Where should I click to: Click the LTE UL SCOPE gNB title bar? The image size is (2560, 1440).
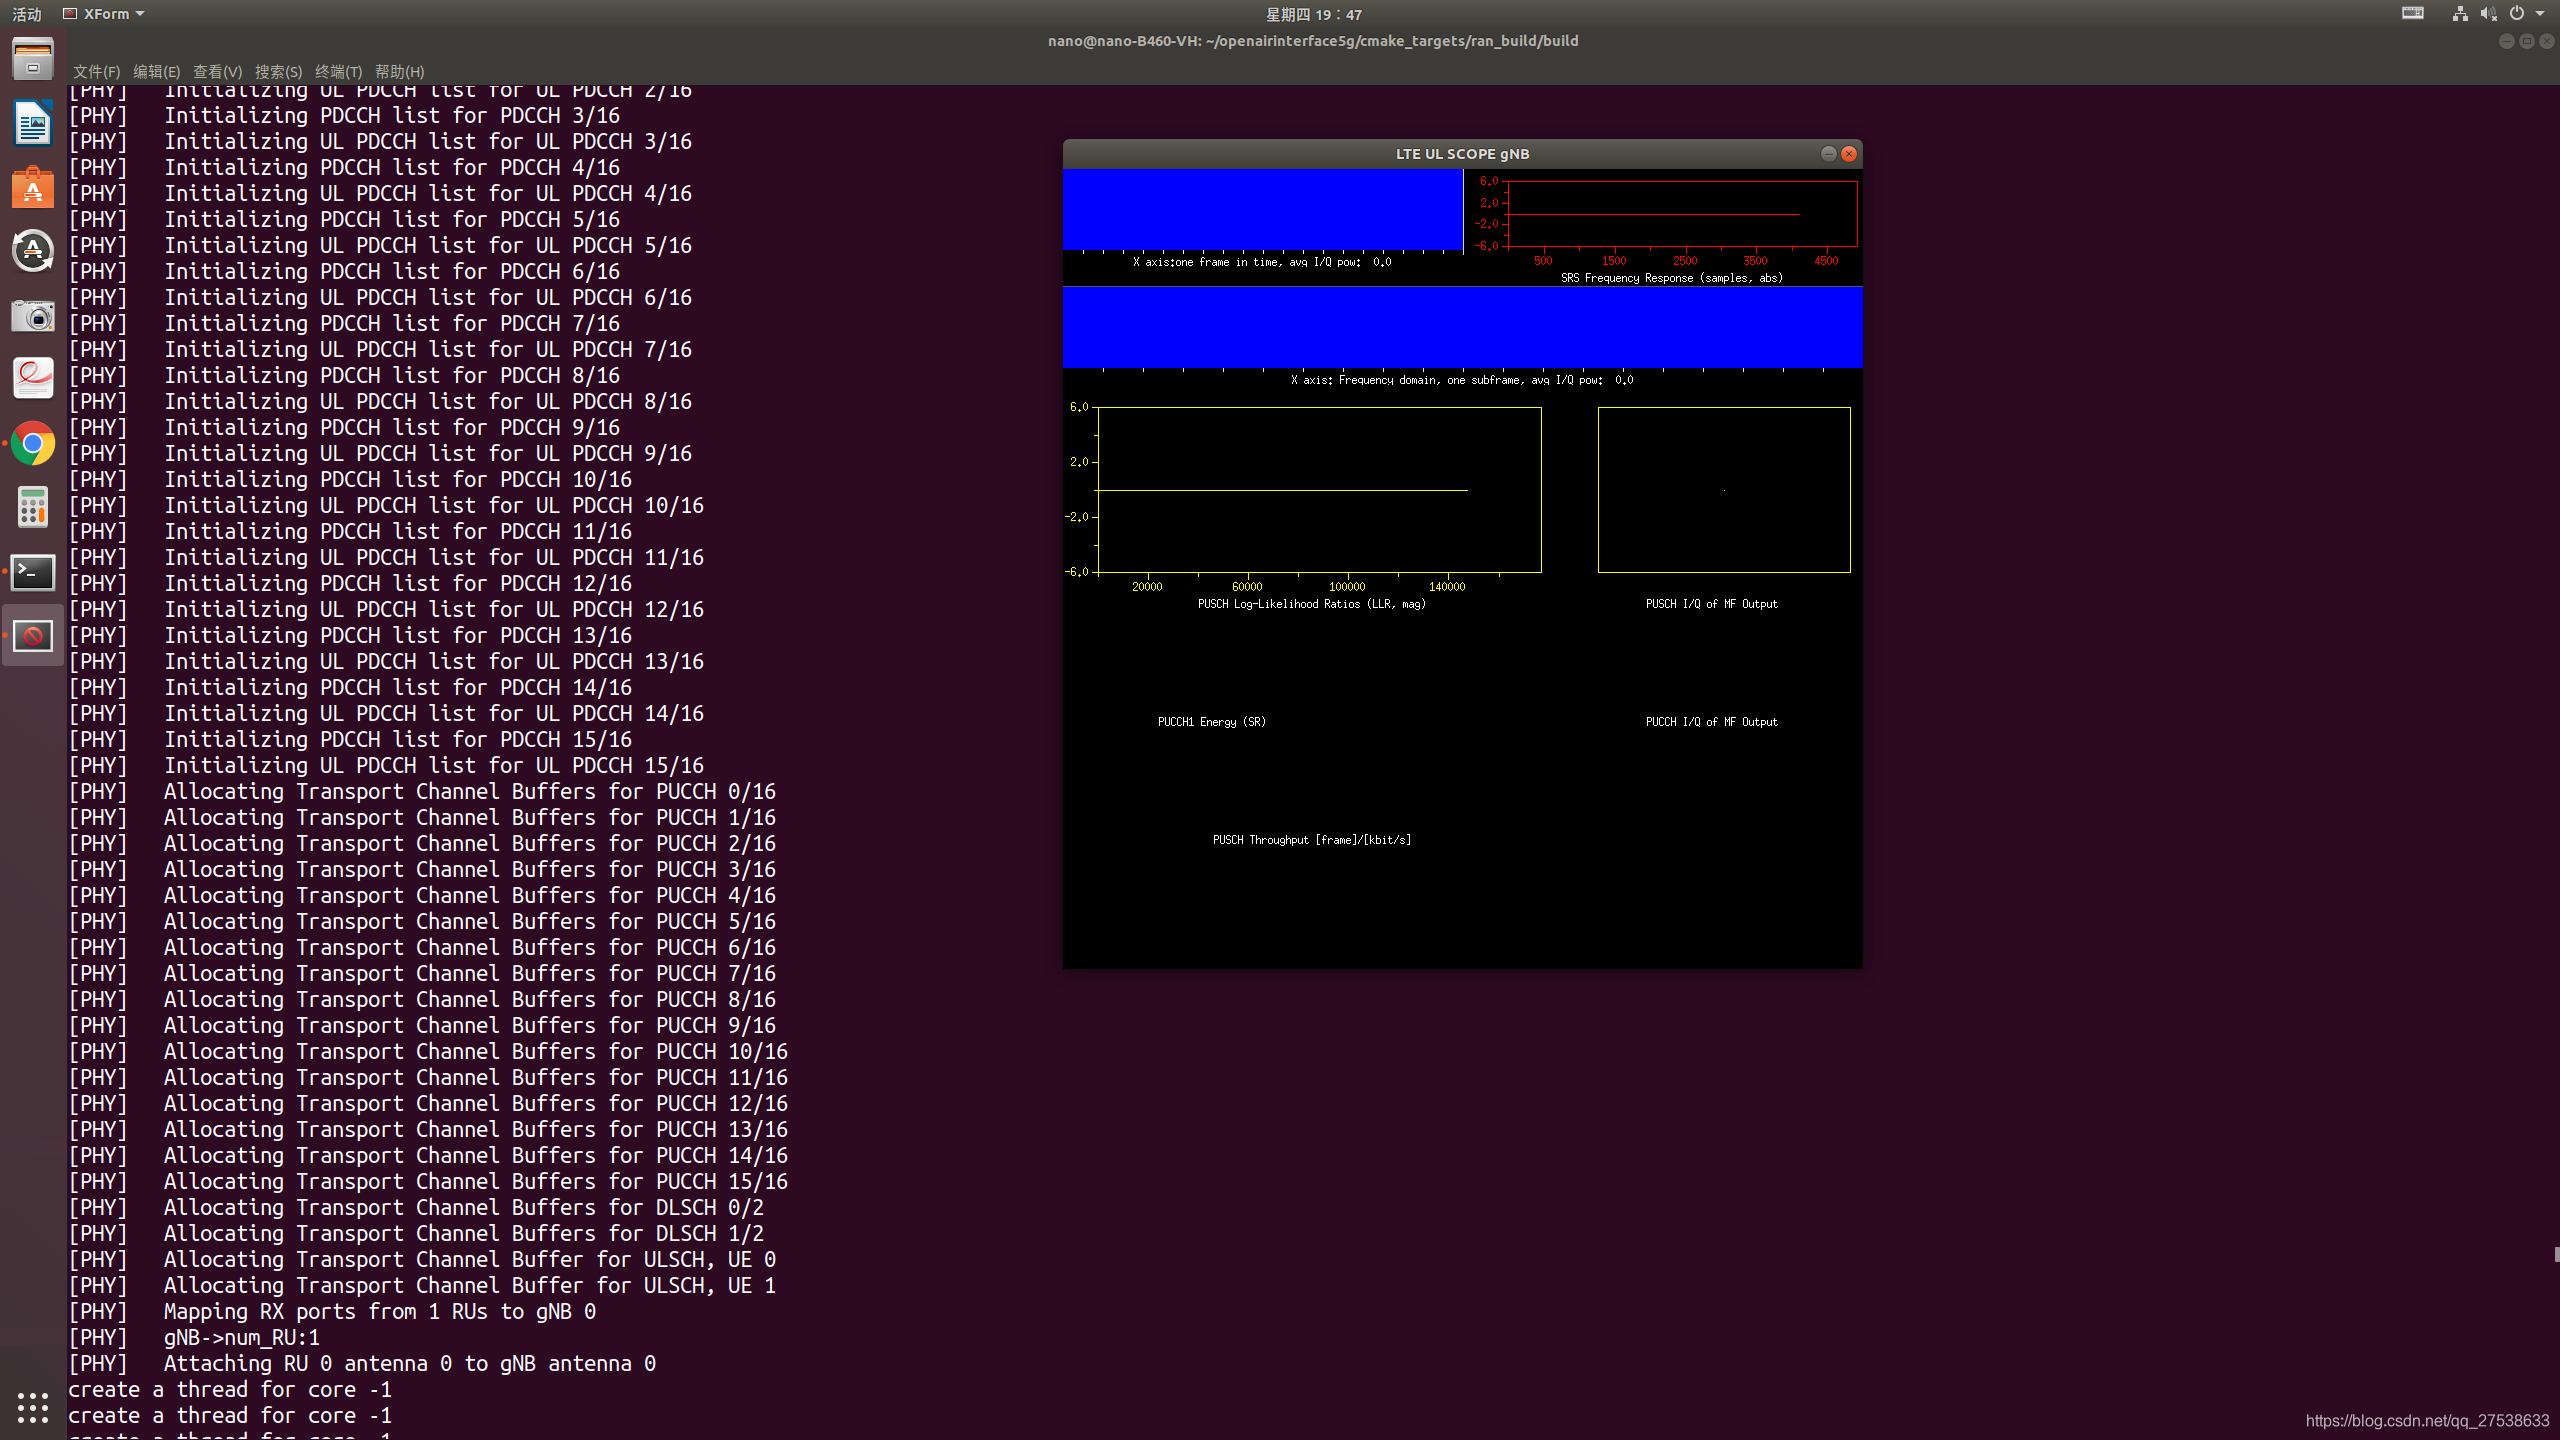pos(1462,154)
